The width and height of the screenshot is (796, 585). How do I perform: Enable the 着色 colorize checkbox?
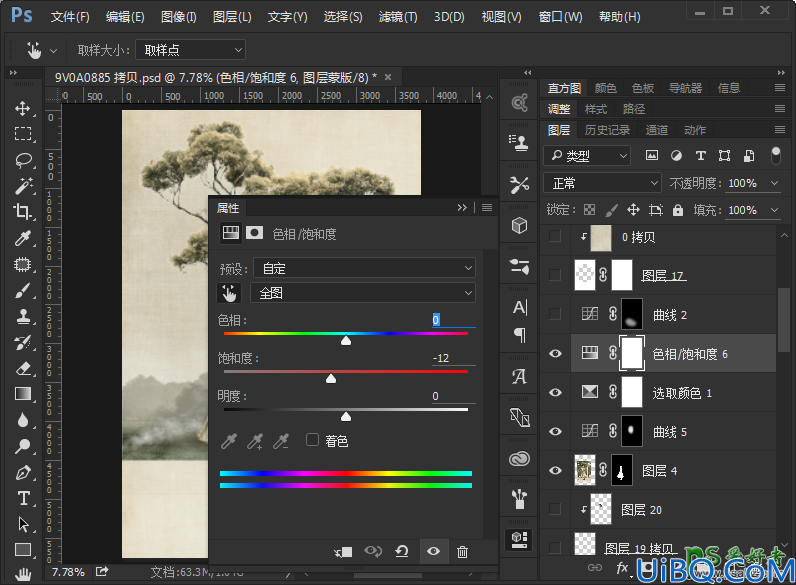(x=312, y=440)
